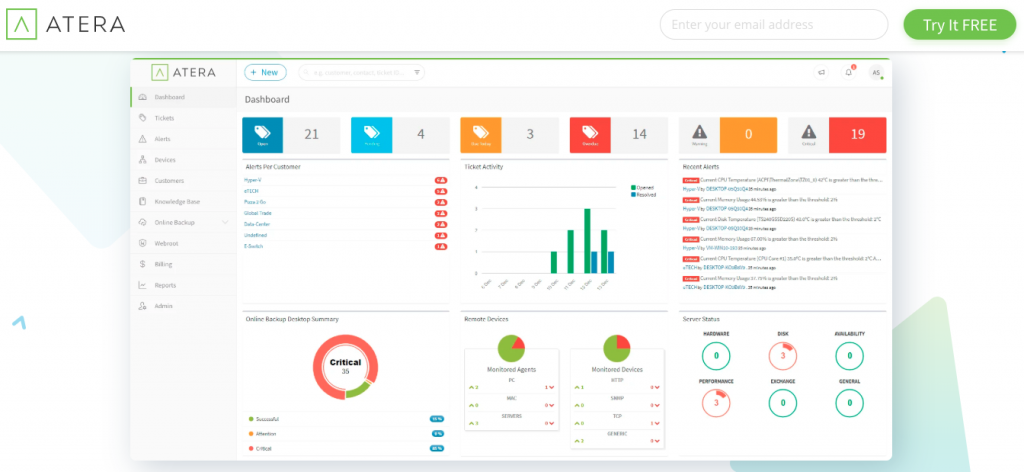The width and height of the screenshot is (1024, 472).
Task: Click the AVAILABILITY server status circle
Action: click(x=850, y=356)
